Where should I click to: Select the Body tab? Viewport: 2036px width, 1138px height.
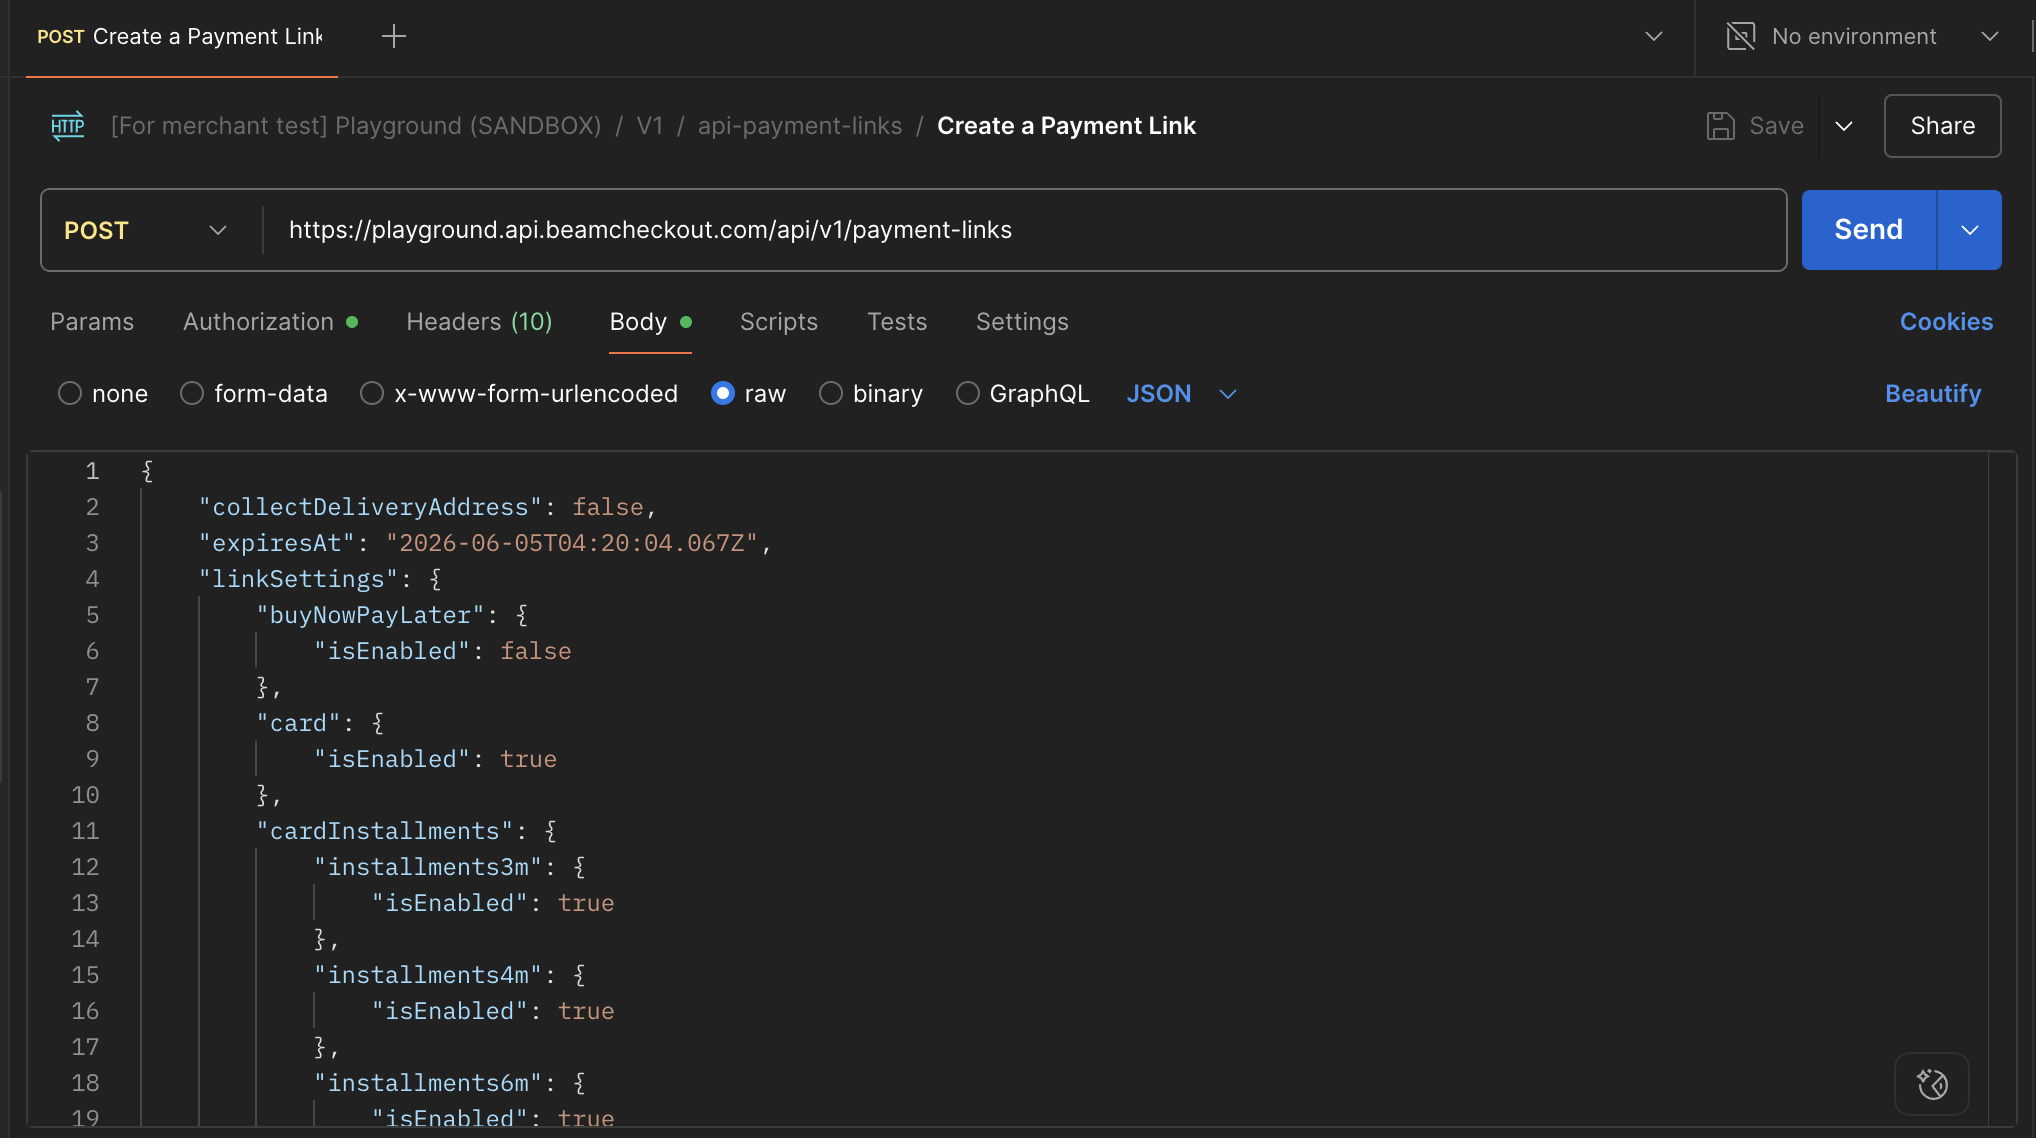point(650,322)
